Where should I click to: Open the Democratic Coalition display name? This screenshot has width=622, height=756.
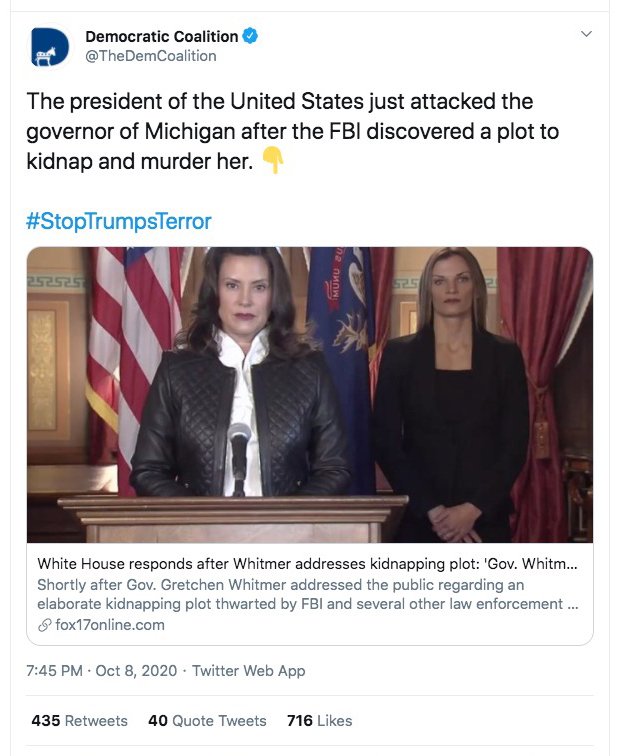tap(161, 37)
